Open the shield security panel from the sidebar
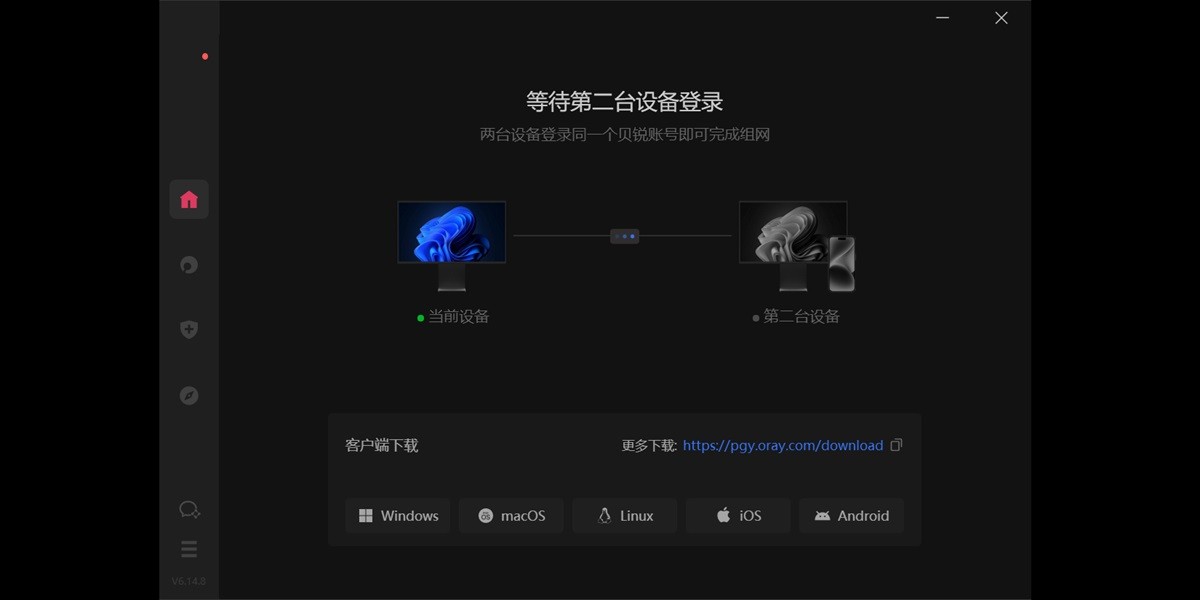 tap(189, 329)
